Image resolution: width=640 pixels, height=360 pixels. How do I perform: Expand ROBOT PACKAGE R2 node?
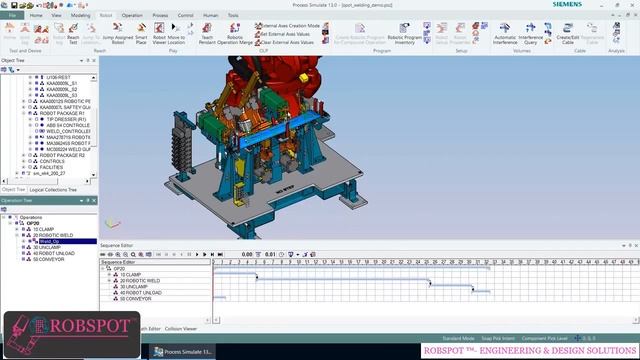point(24,156)
